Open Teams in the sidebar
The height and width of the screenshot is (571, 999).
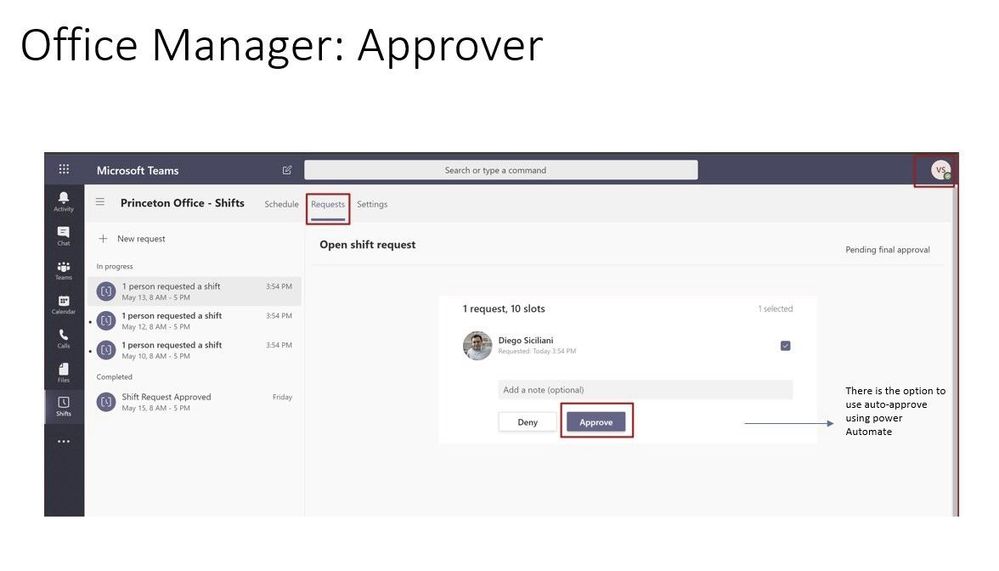(x=64, y=270)
